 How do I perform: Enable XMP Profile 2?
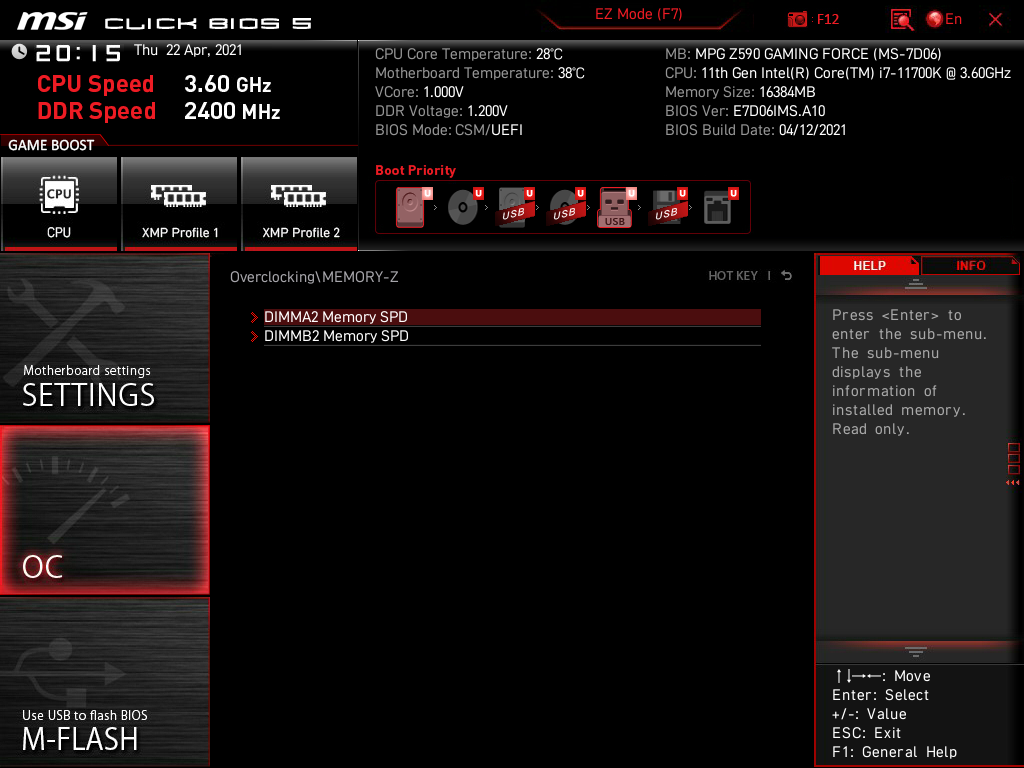[300, 203]
